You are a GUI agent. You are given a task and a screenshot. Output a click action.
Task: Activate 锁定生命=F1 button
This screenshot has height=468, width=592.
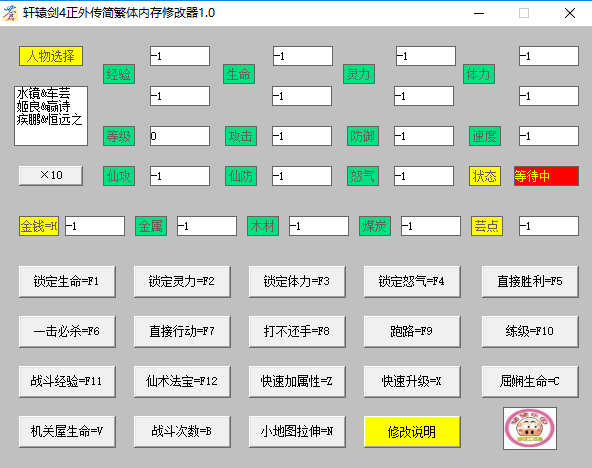point(67,282)
